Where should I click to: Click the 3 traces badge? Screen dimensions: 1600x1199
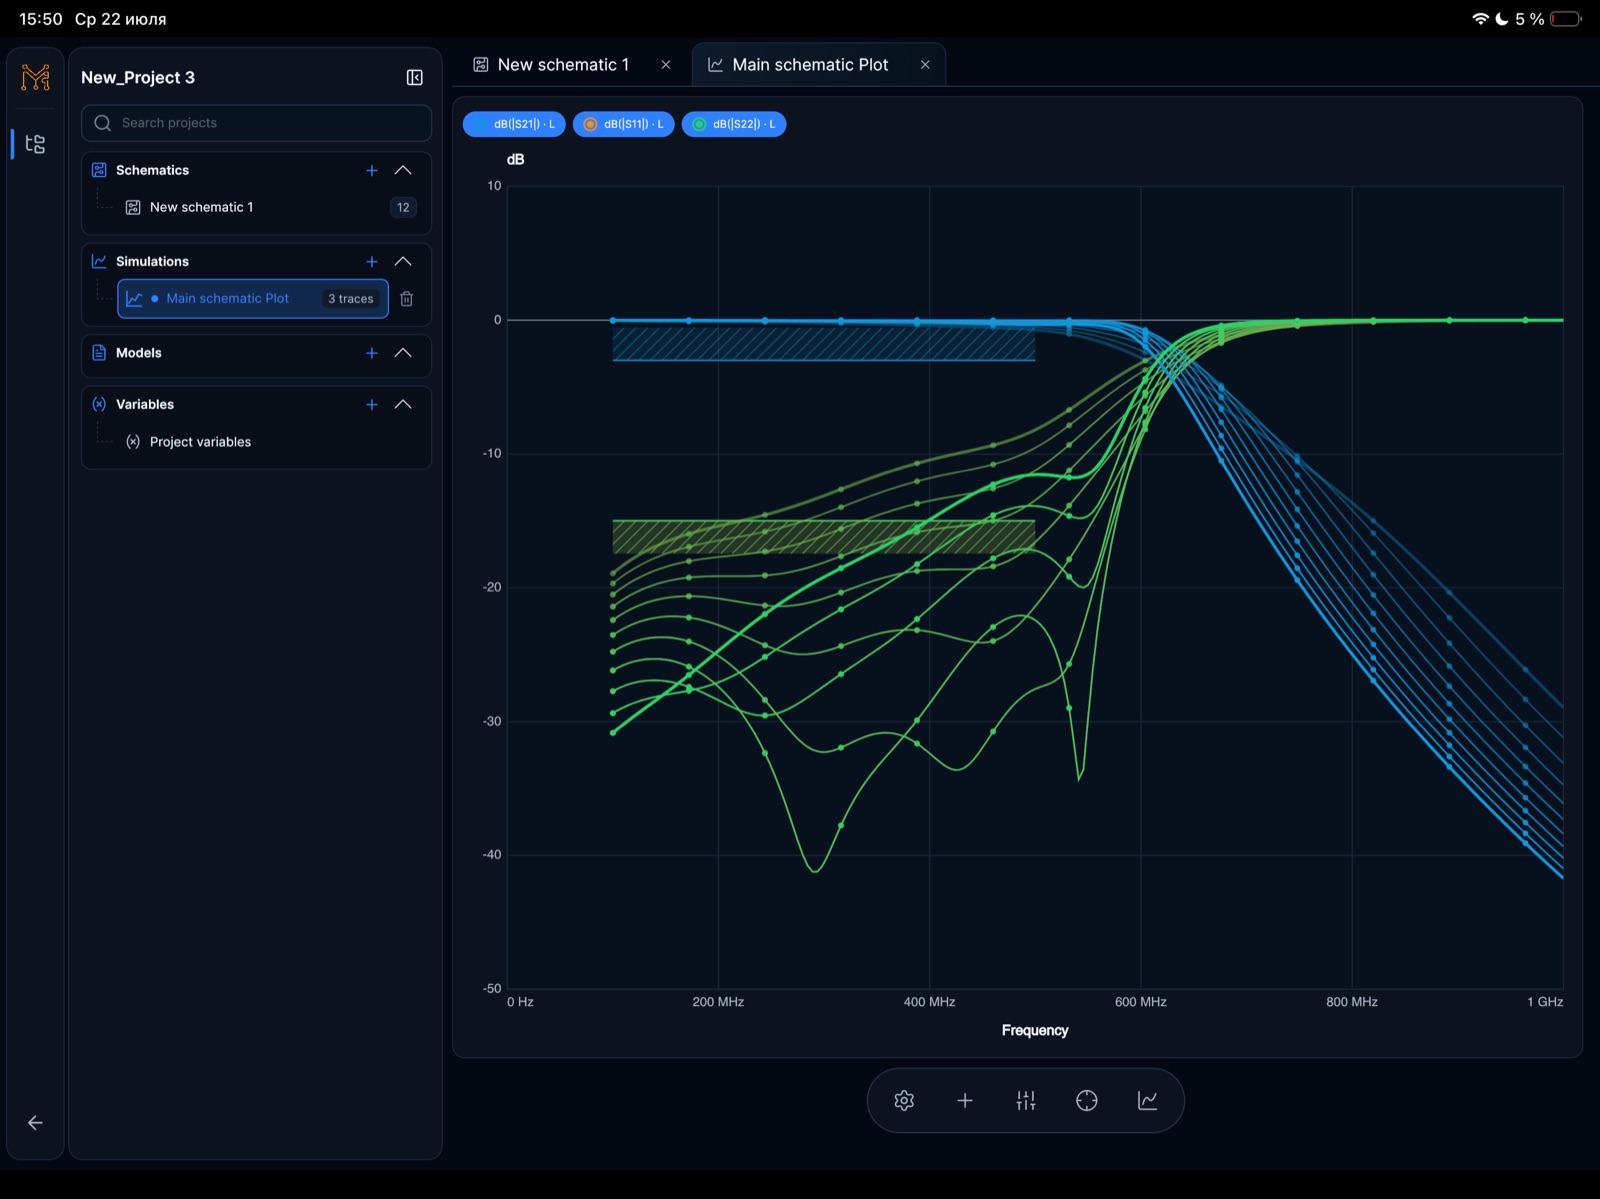[x=351, y=299]
